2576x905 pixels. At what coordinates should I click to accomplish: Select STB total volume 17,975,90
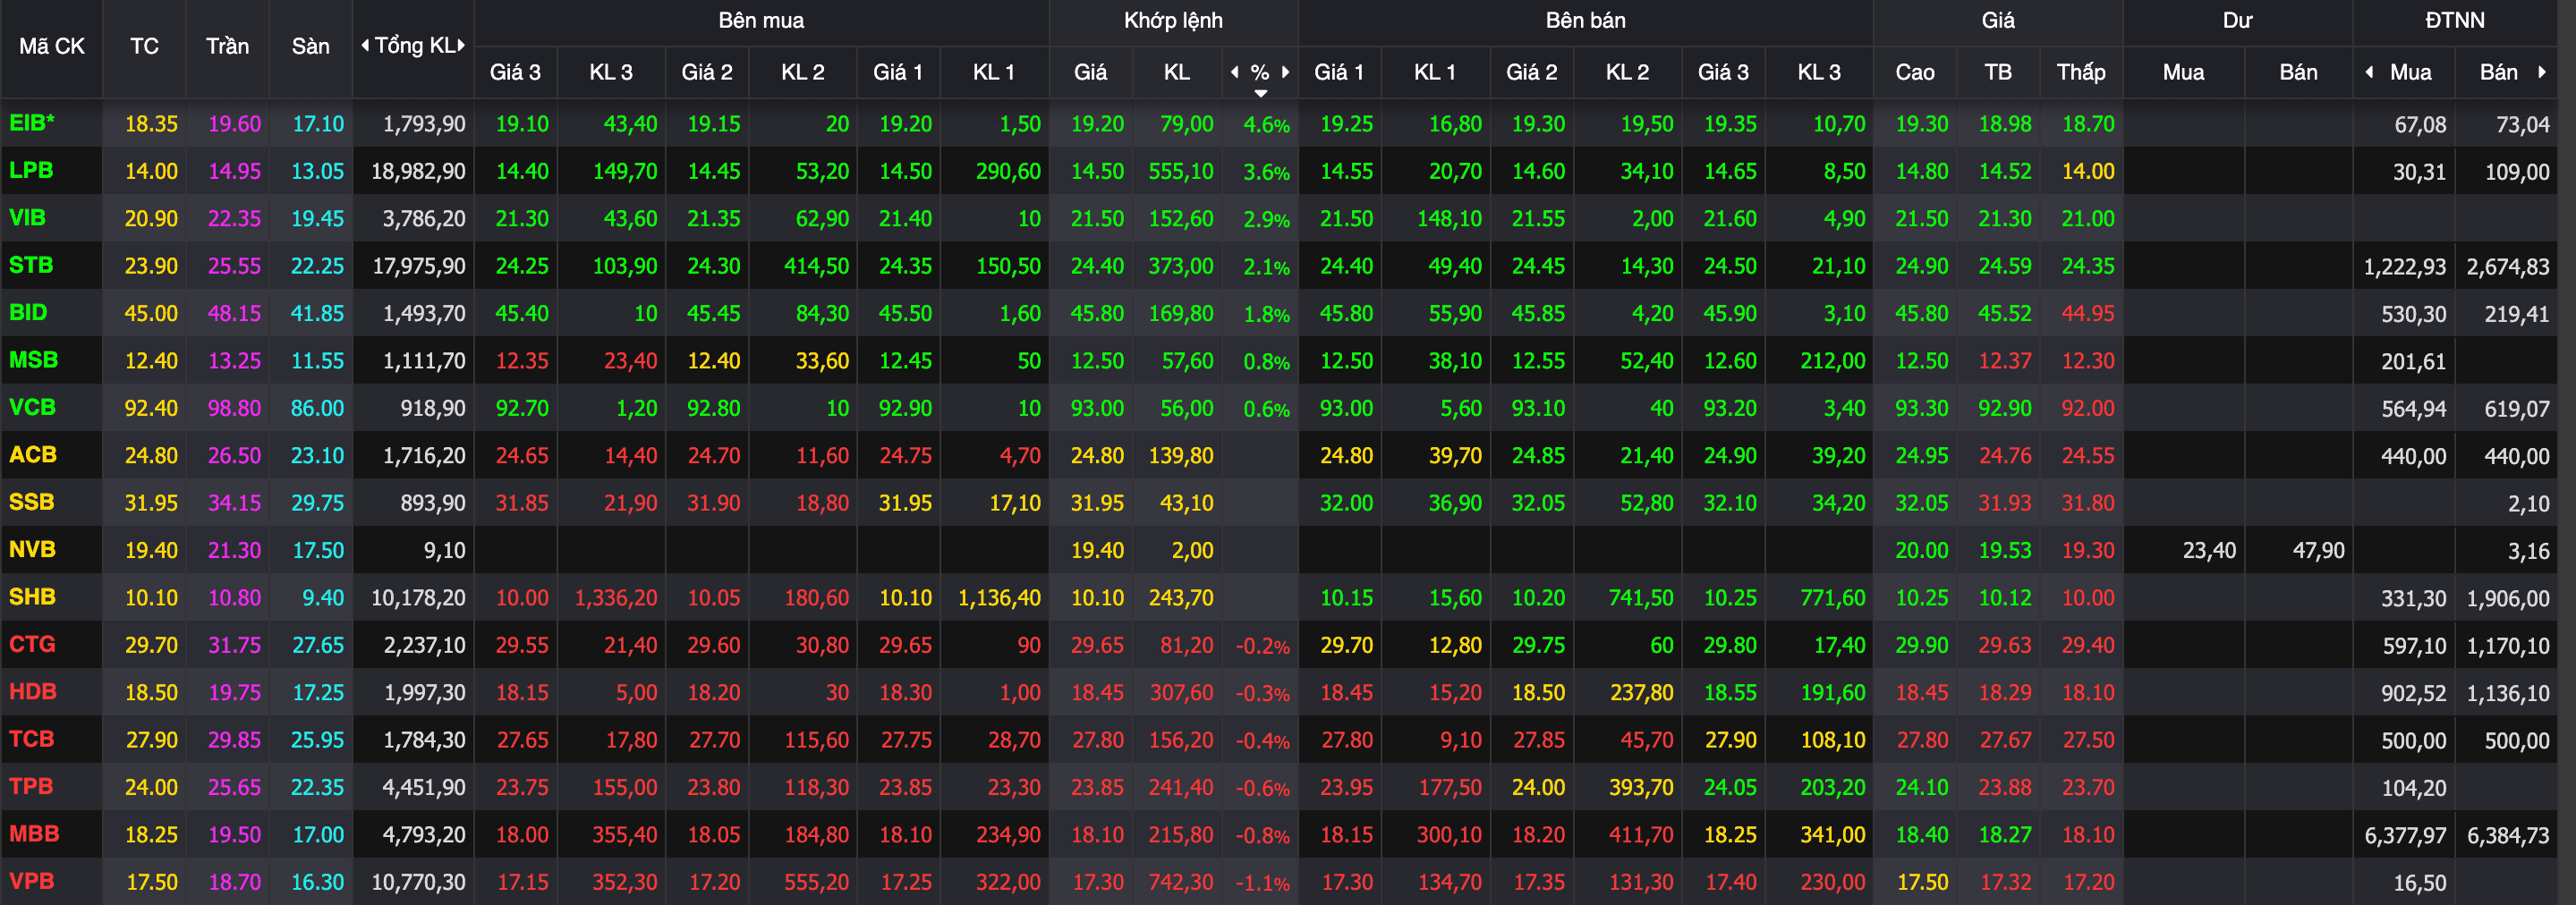point(418,266)
